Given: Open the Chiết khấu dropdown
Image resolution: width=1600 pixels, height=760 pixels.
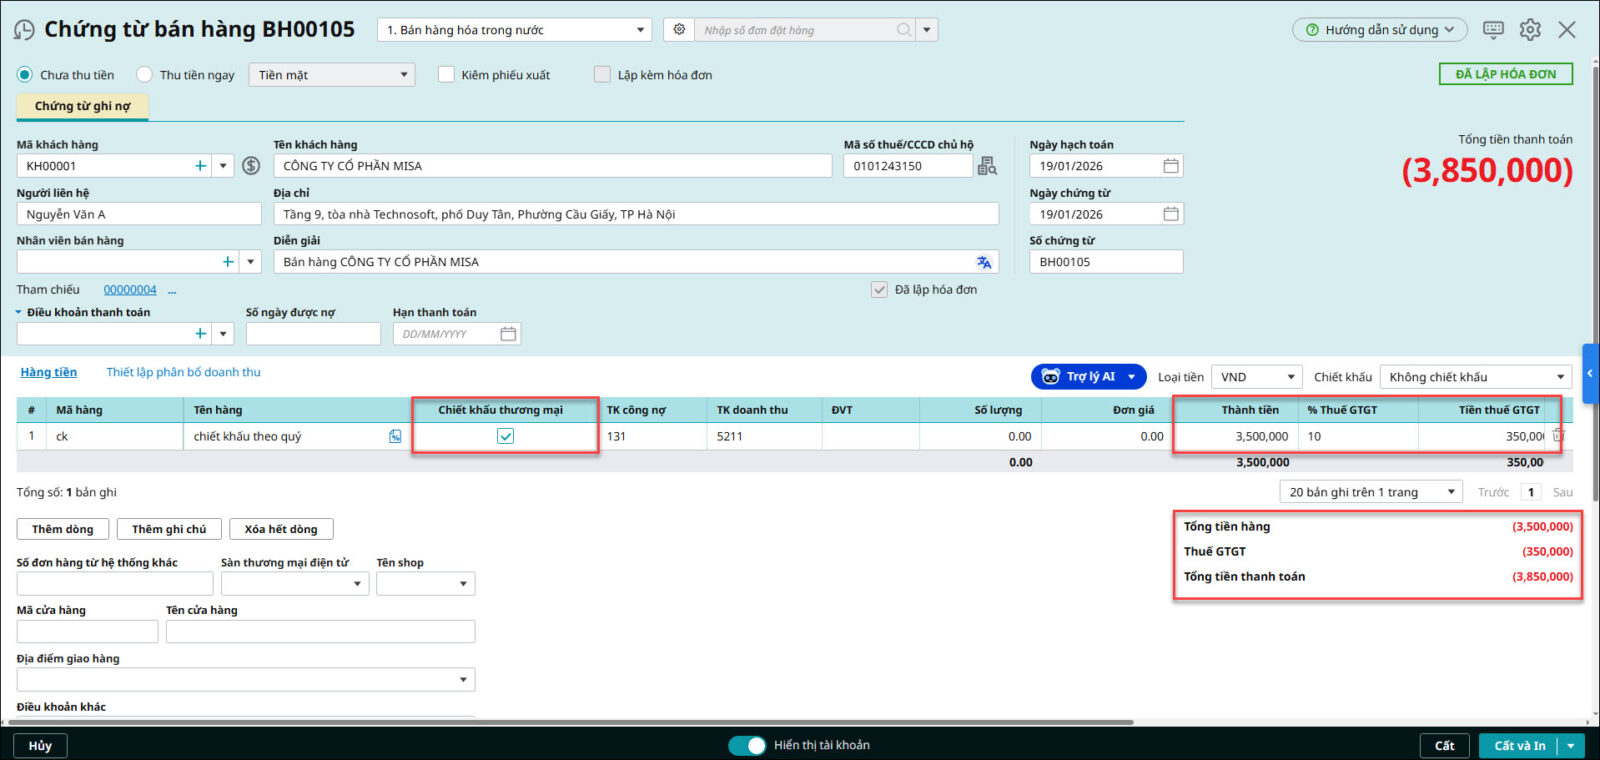Looking at the screenshot, I should [1476, 377].
